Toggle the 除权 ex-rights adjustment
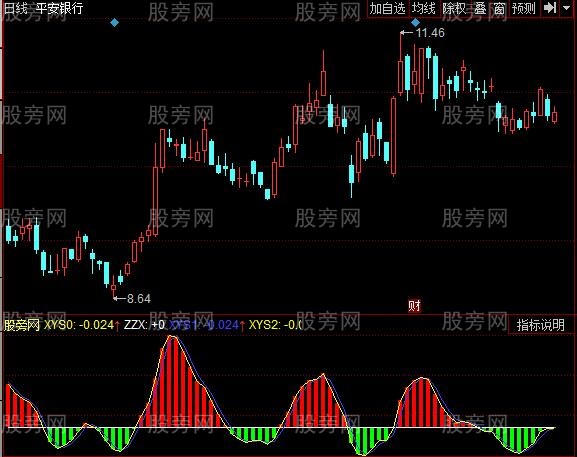The image size is (577, 457). 454,8
